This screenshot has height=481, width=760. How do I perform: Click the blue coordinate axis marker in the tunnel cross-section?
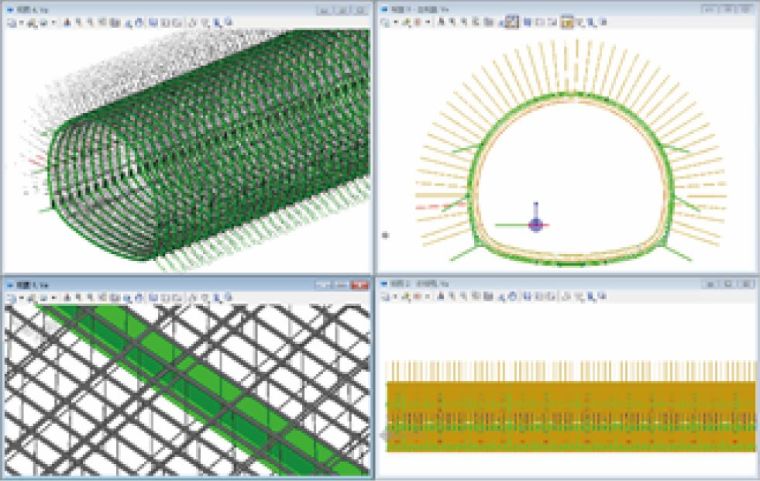coord(535,226)
